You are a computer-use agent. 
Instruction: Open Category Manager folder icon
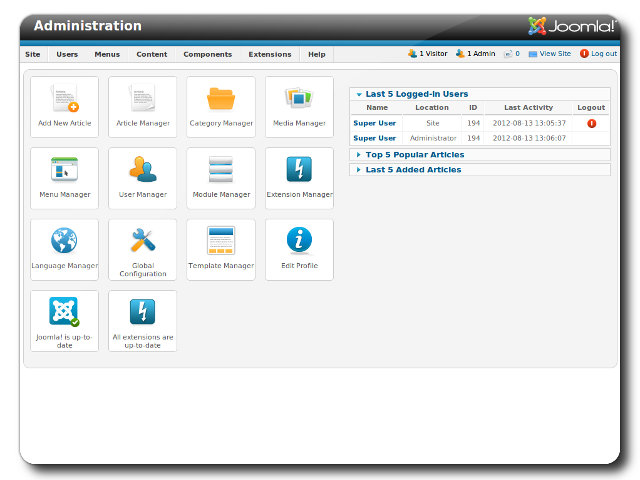(x=221, y=100)
